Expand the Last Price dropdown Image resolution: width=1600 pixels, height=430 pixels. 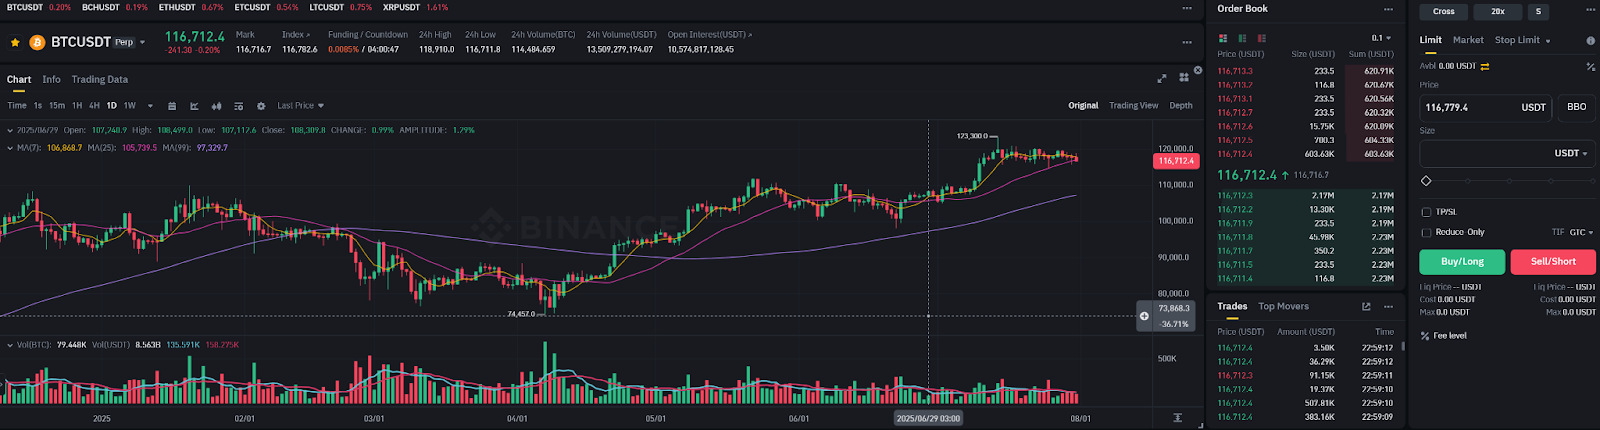tap(300, 106)
